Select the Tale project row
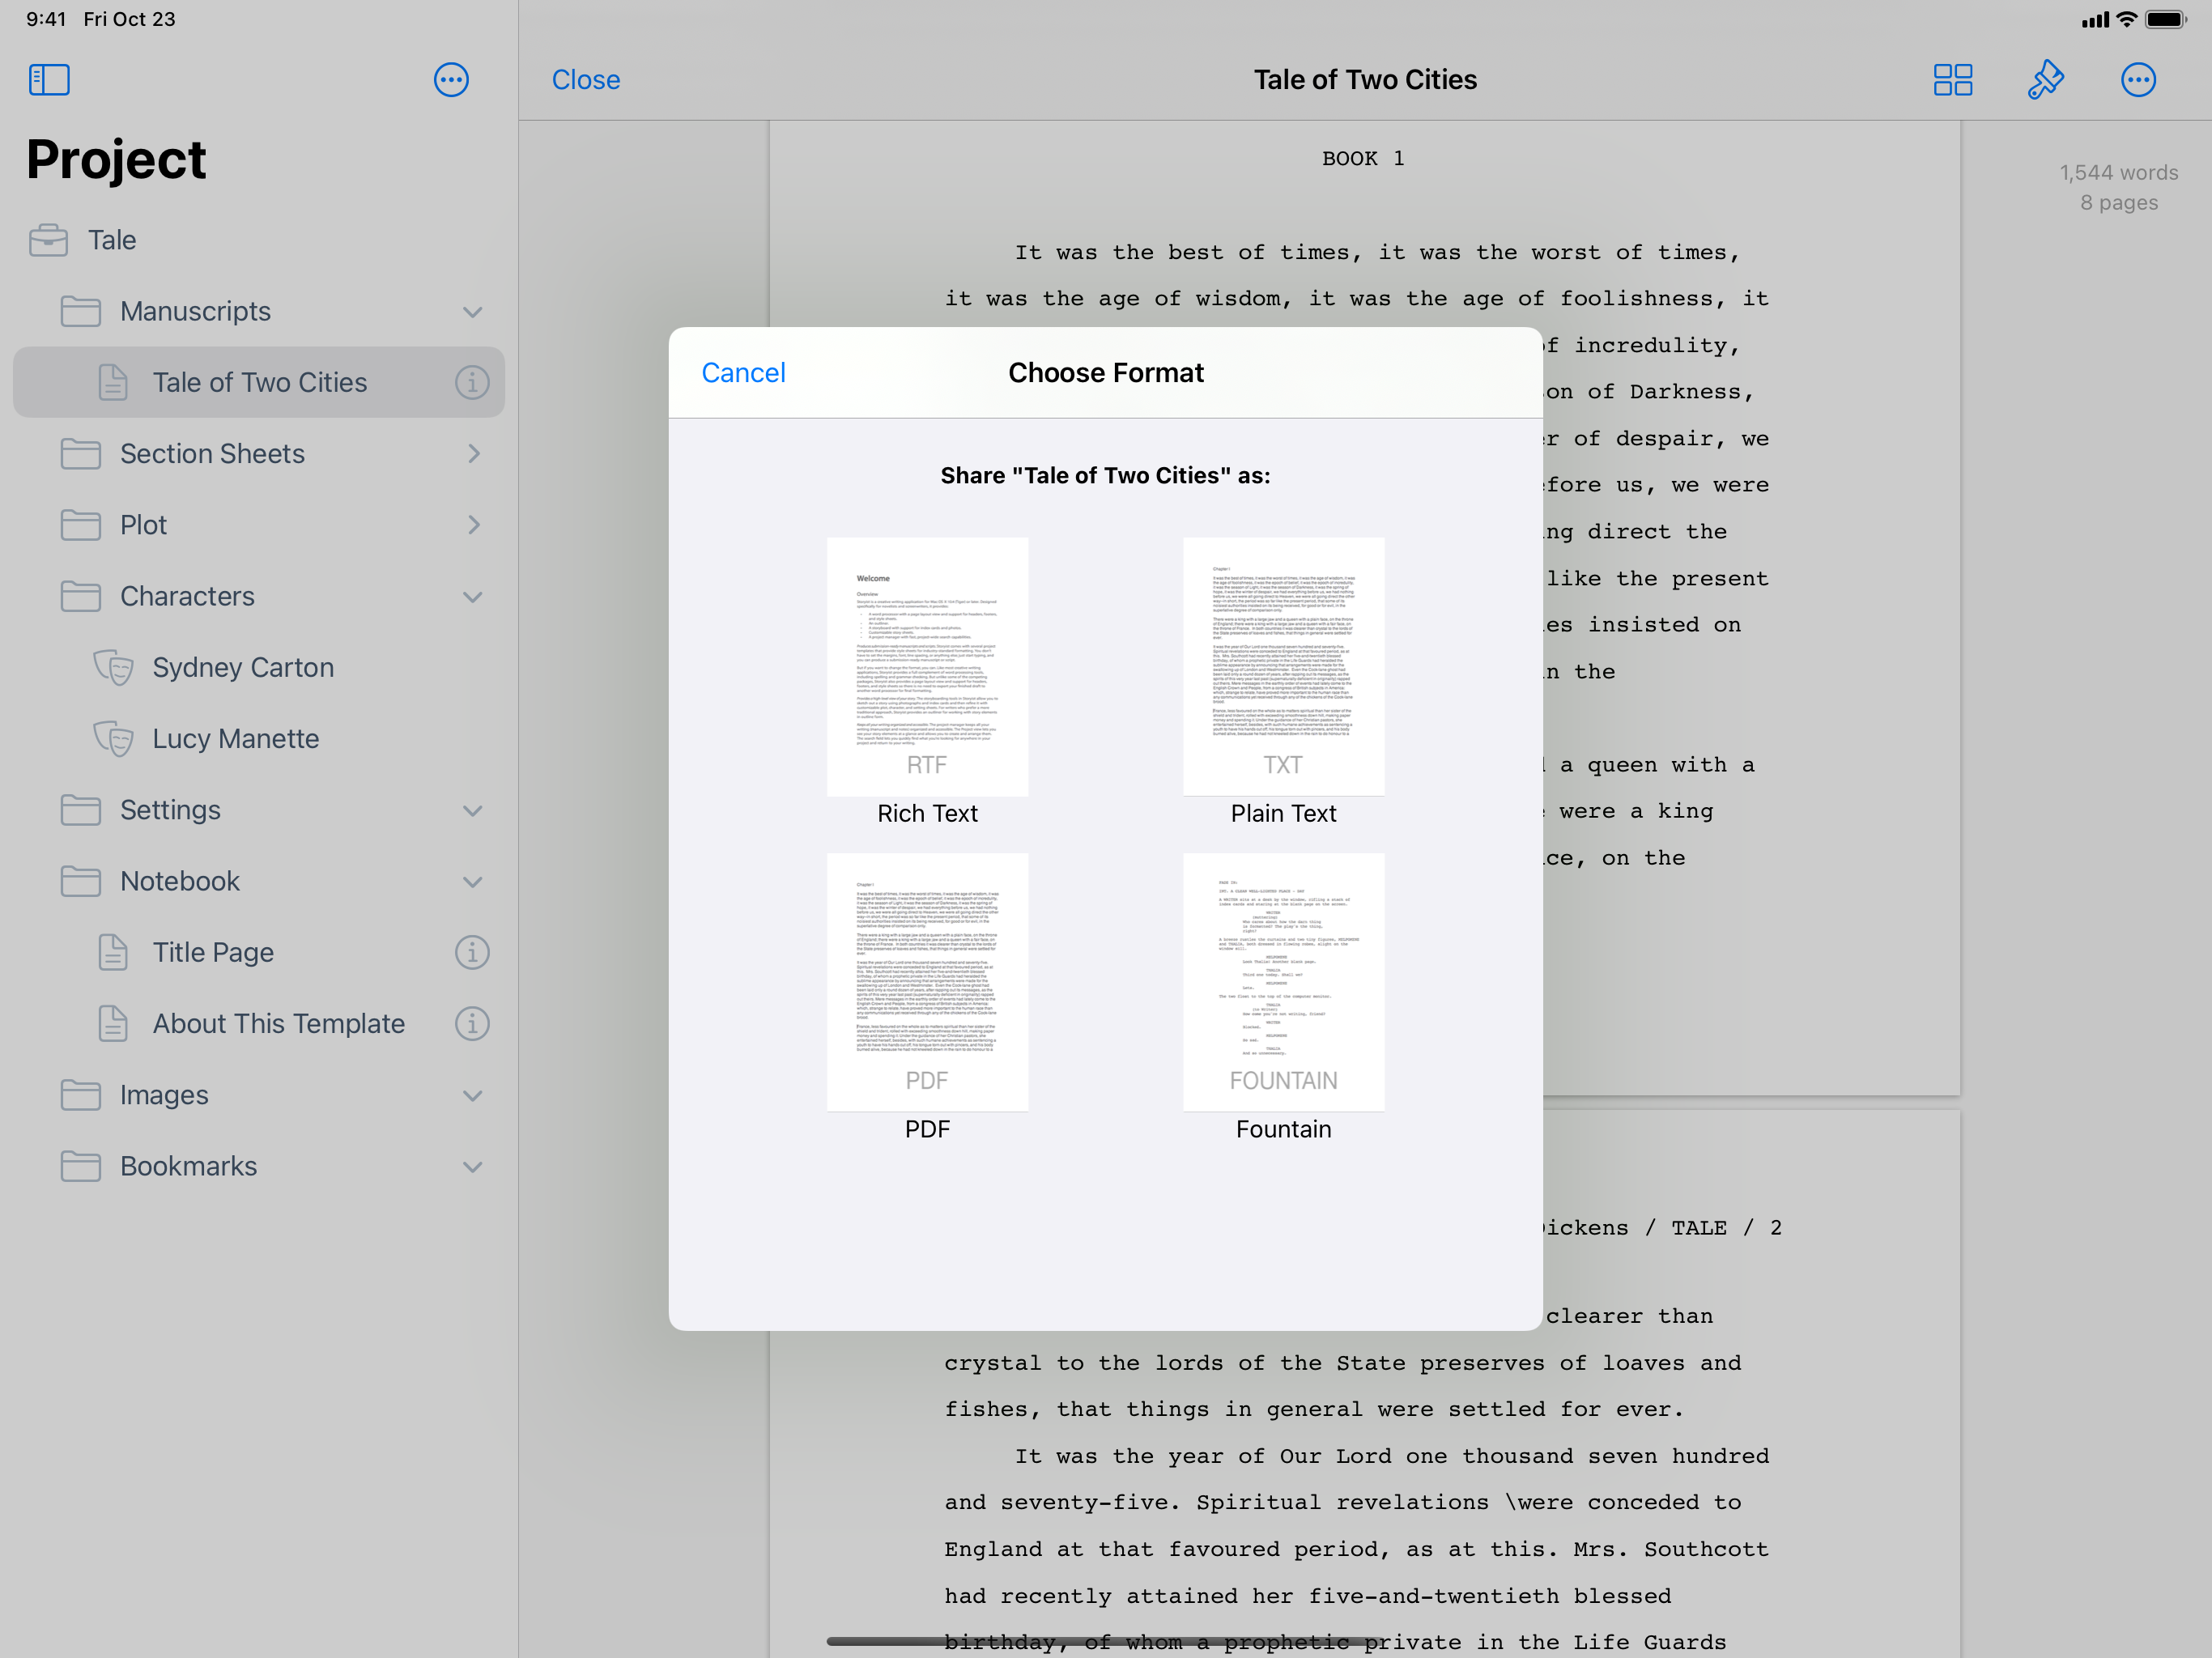The height and width of the screenshot is (1658, 2212). click(x=259, y=240)
